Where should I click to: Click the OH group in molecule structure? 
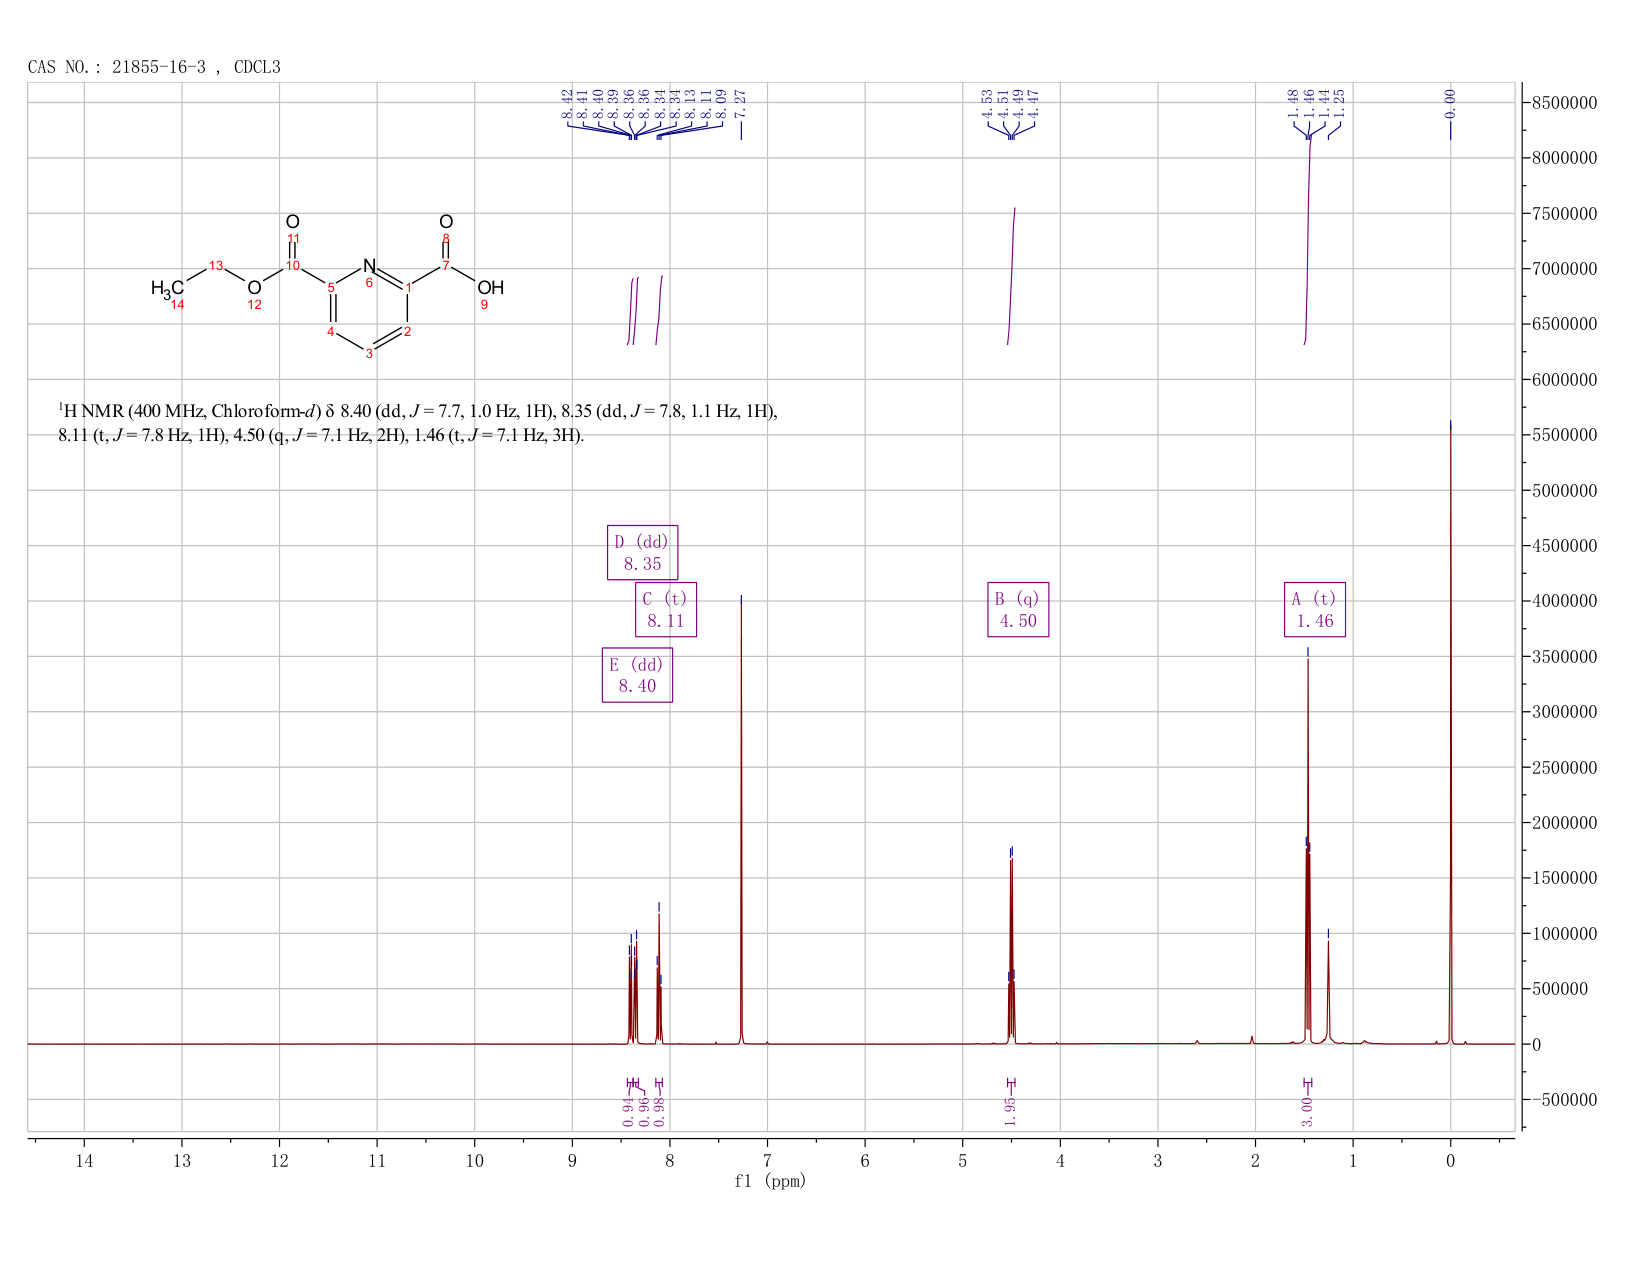point(490,288)
